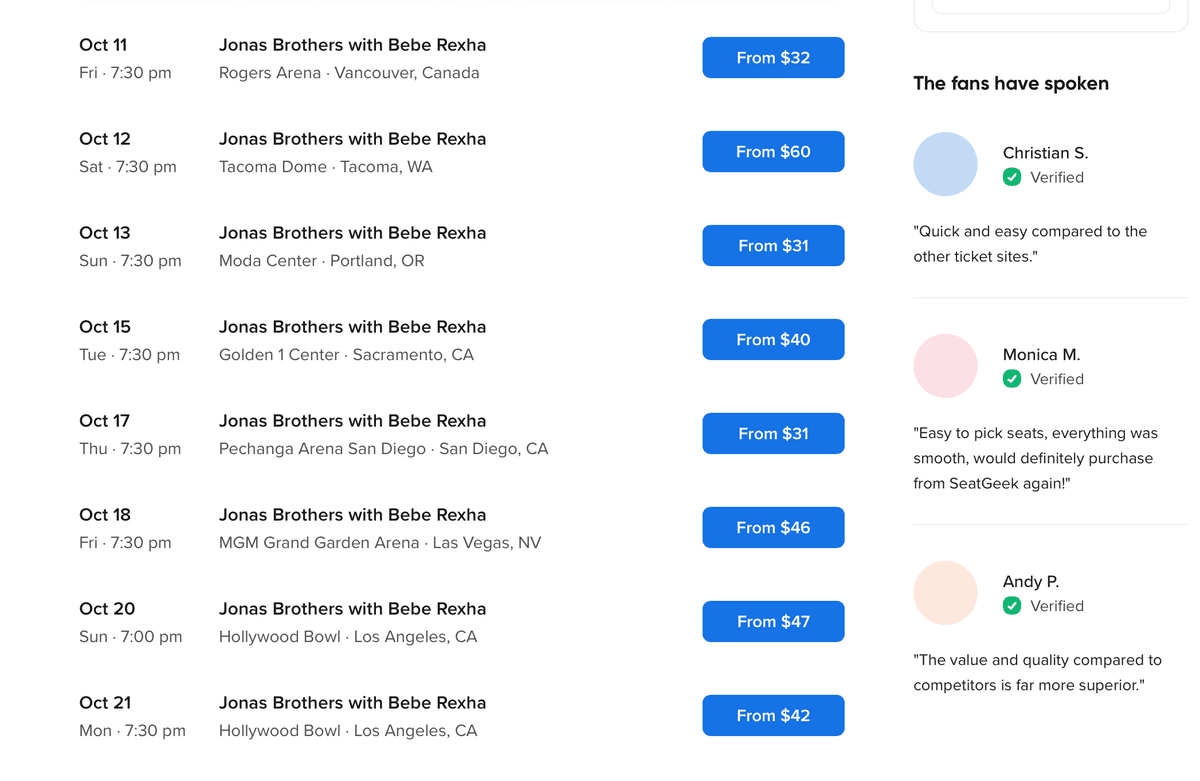The width and height of the screenshot is (1200, 781).
Task: Click Monica M.'s pink avatar circle
Action: 945,366
